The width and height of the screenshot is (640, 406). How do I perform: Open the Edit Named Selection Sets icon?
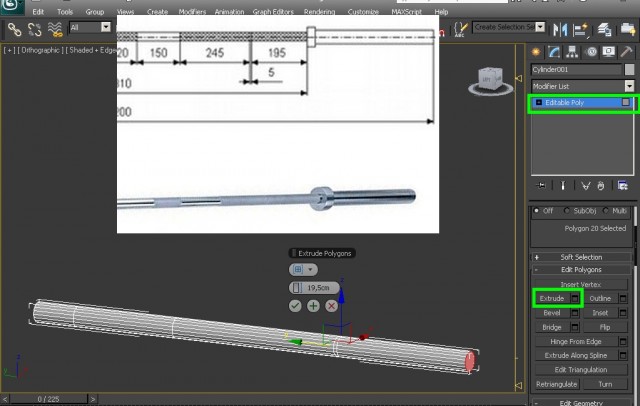click(460, 29)
